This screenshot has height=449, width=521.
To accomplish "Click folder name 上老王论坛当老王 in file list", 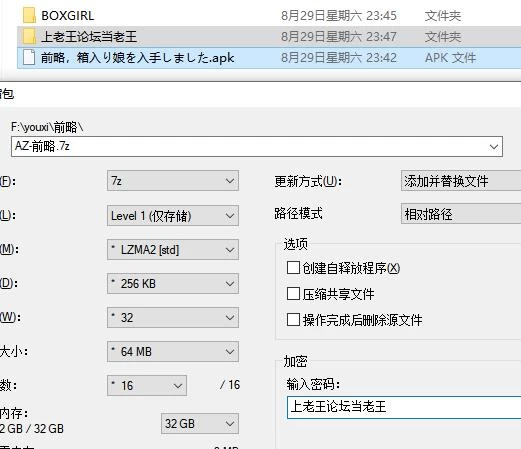I will pyautogui.click(x=89, y=37).
